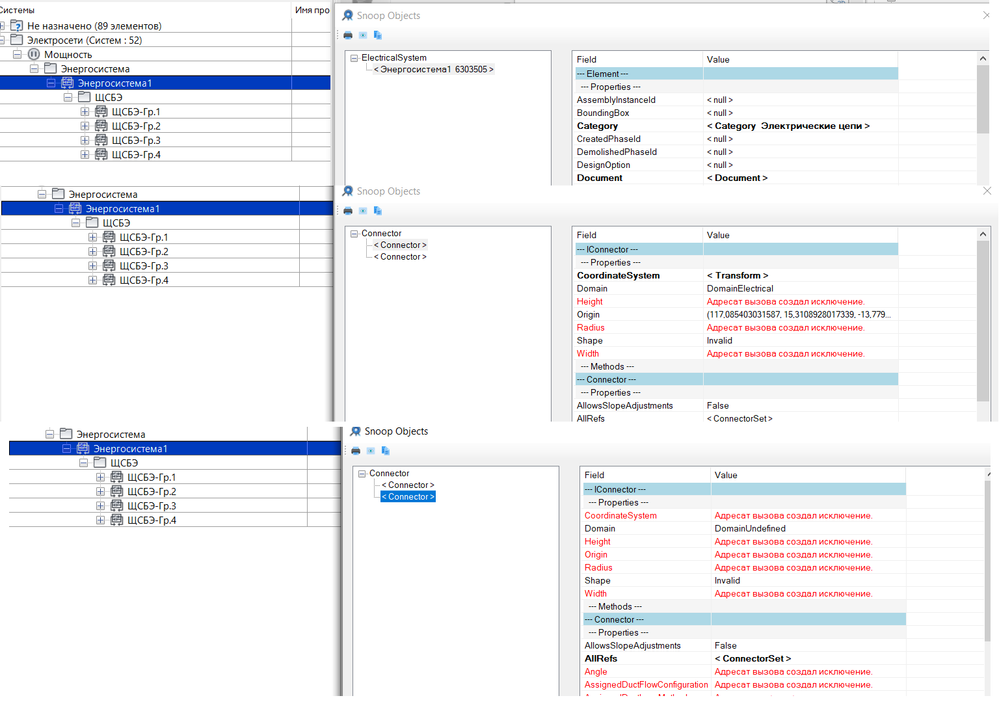Click circuit icon of ЩСБЭ-Гр.3 in top tree

click(101, 140)
